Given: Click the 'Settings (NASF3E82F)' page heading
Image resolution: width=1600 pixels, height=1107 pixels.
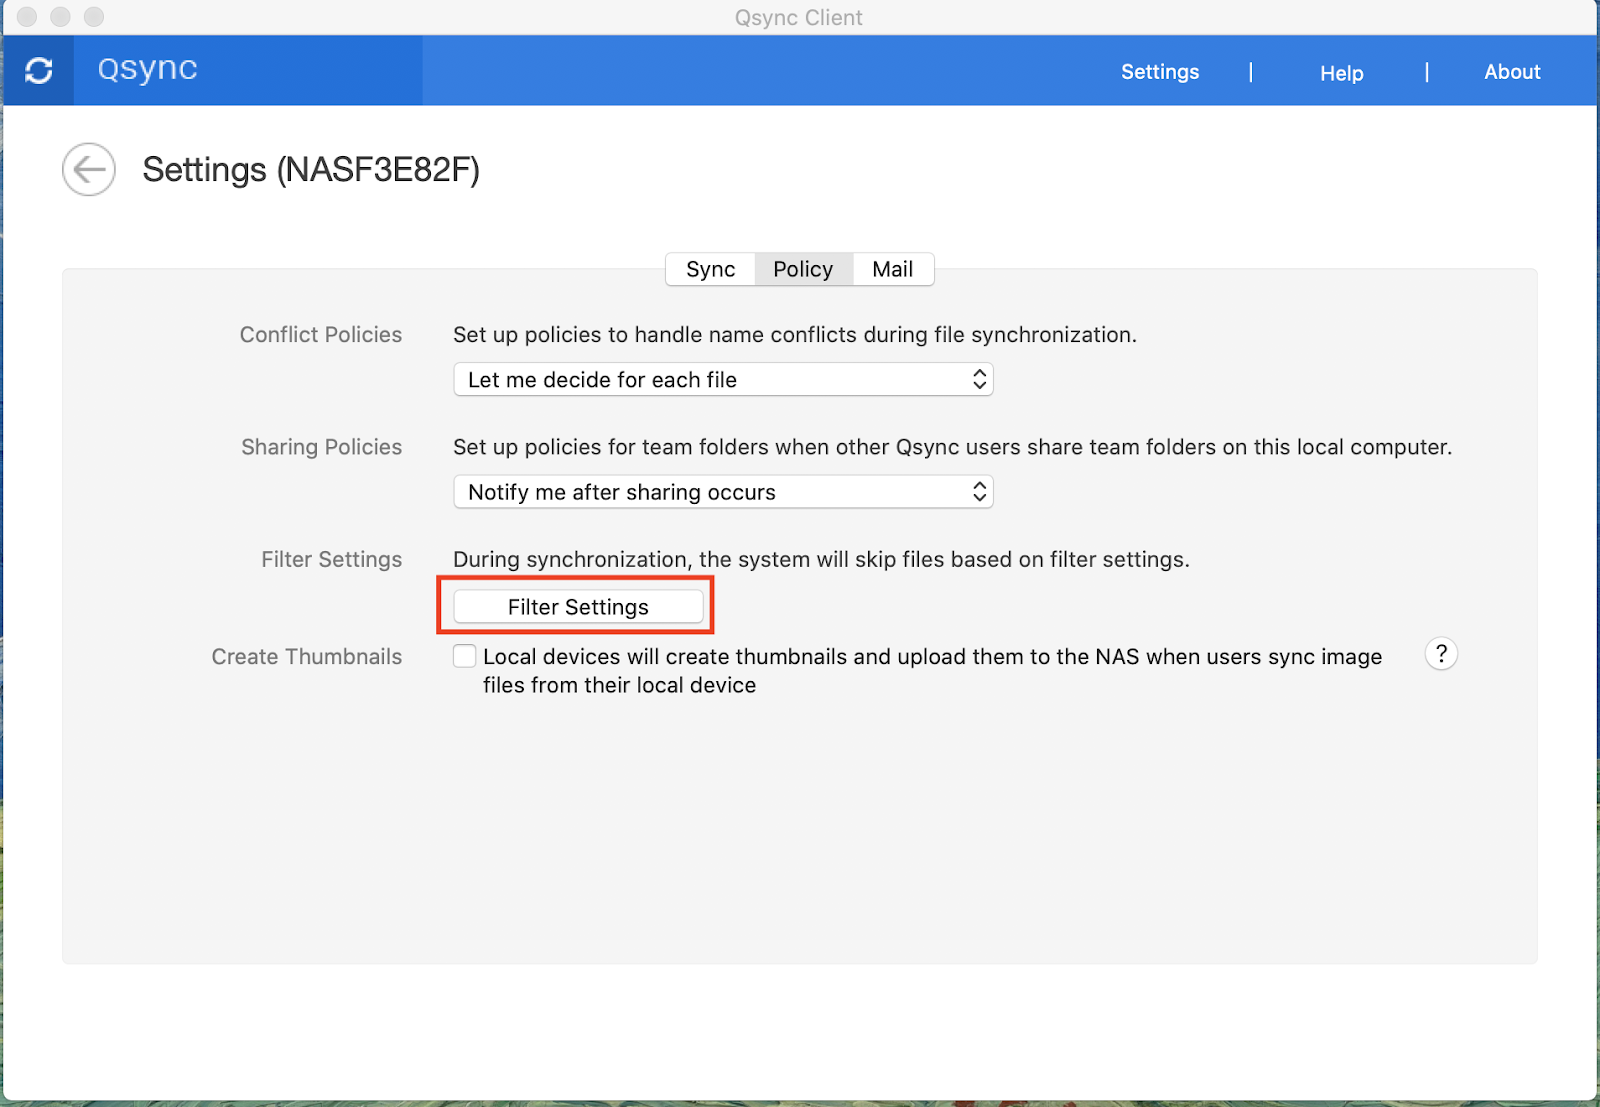Looking at the screenshot, I should tap(311, 170).
